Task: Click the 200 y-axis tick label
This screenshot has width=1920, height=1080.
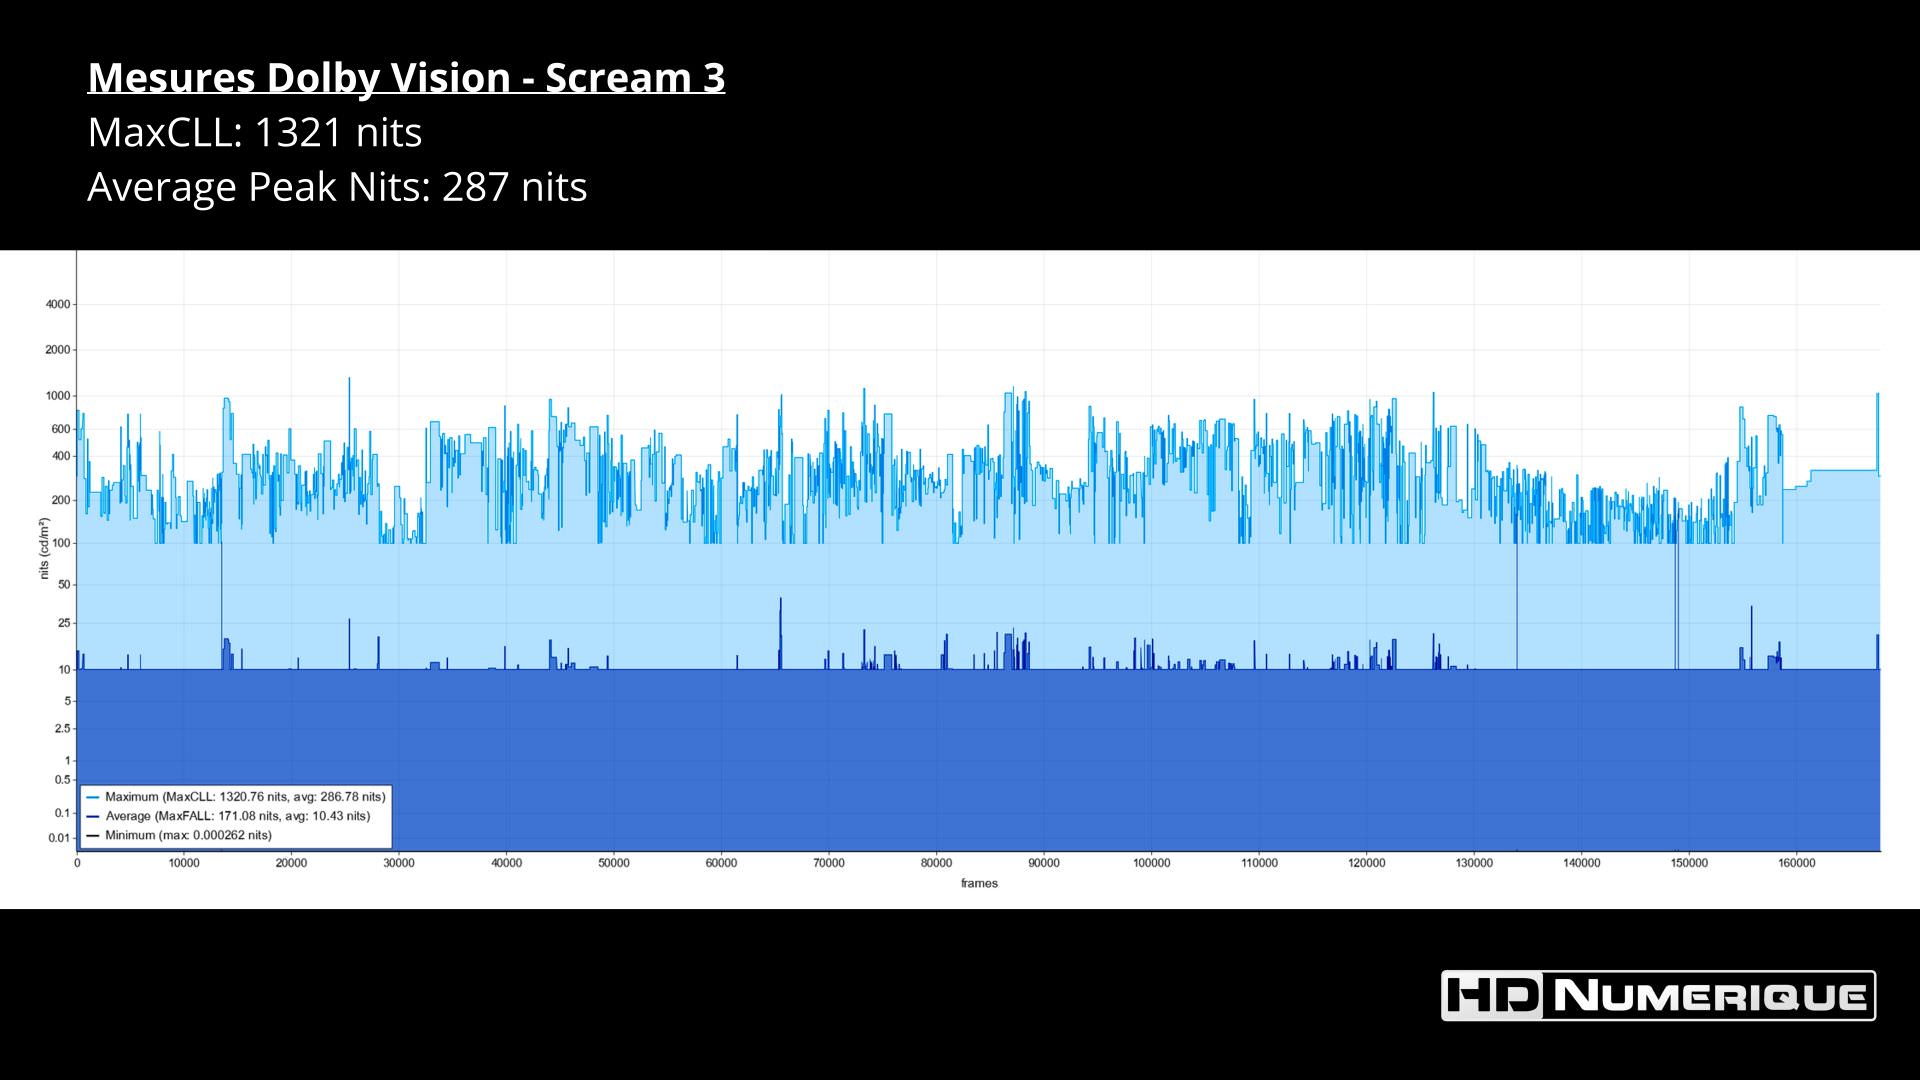Action: coord(61,500)
